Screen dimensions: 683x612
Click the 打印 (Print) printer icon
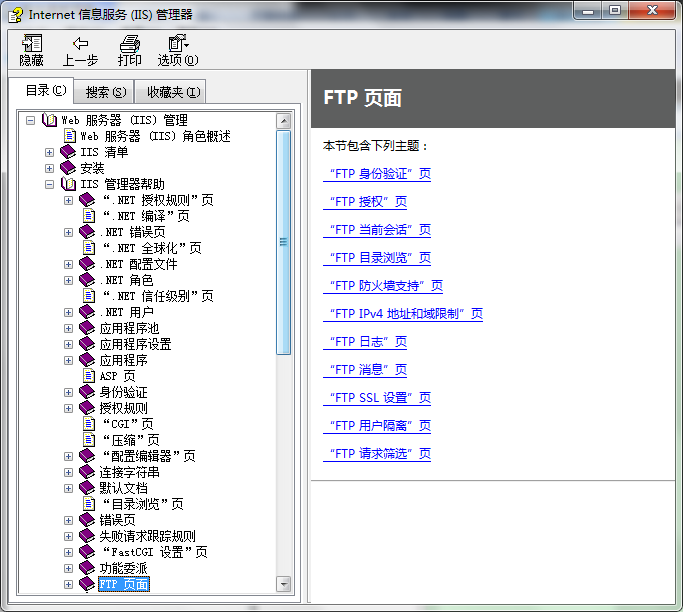pyautogui.click(x=129, y=43)
